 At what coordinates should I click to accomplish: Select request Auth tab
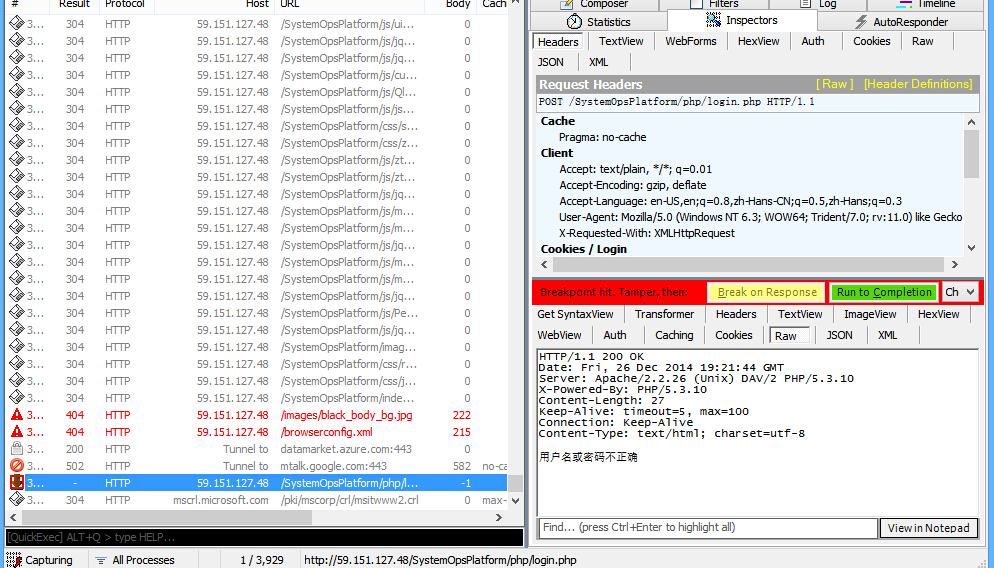tap(813, 41)
